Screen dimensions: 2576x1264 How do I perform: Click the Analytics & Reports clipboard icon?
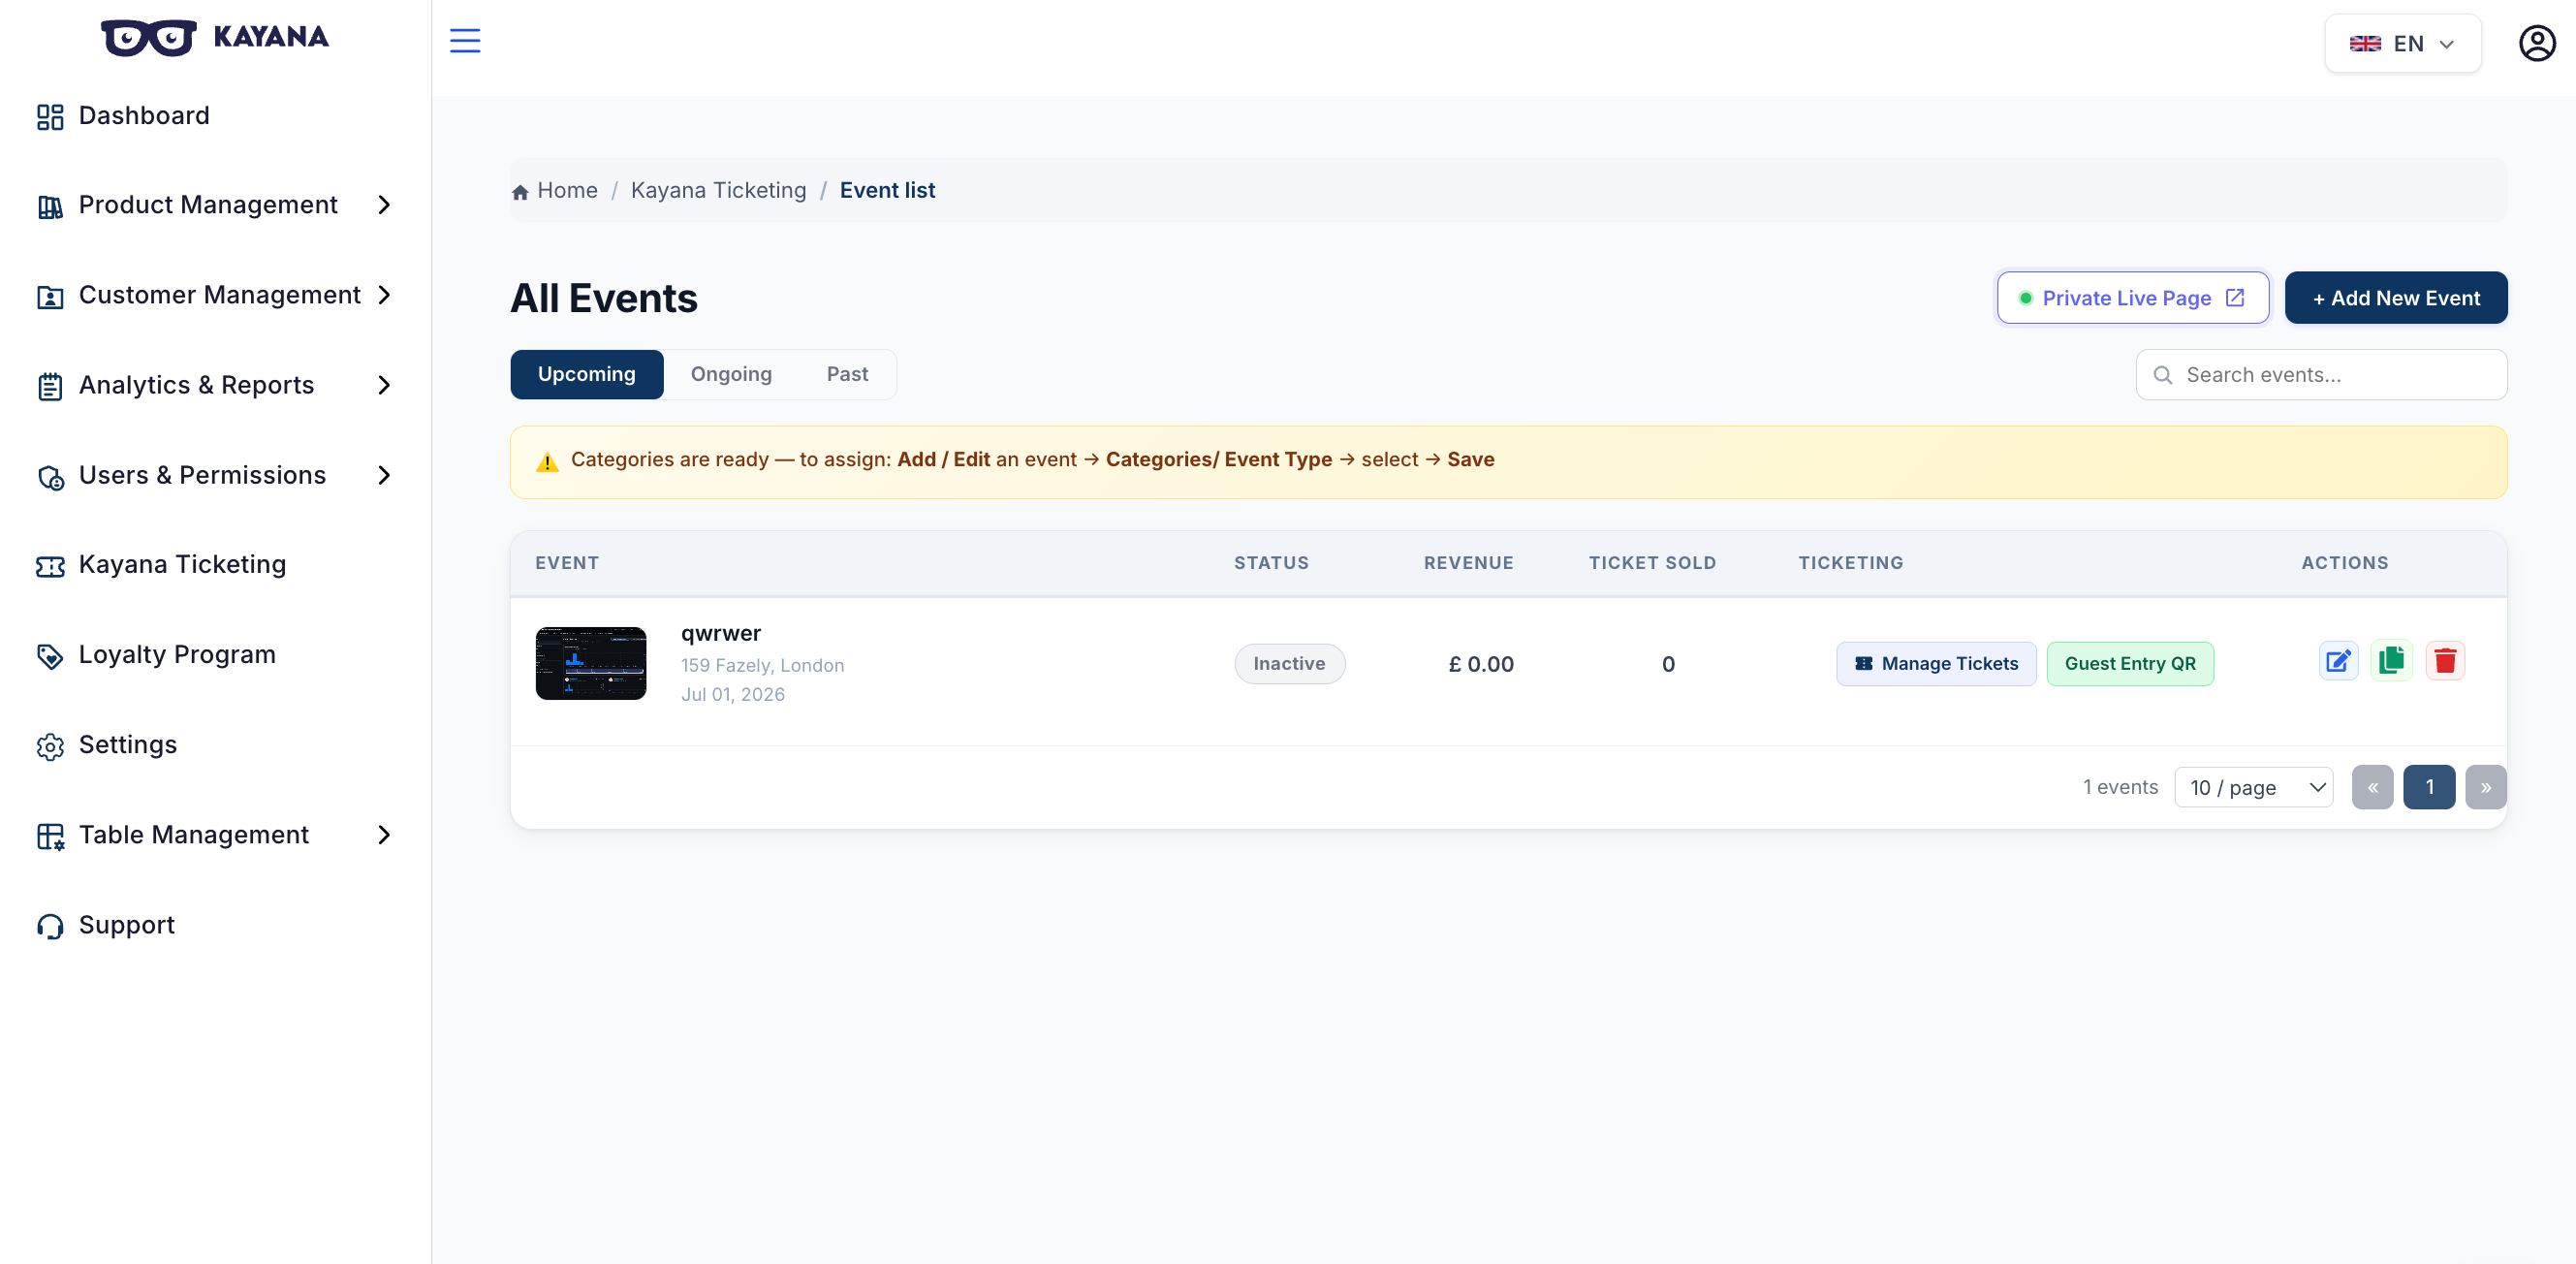point(50,386)
